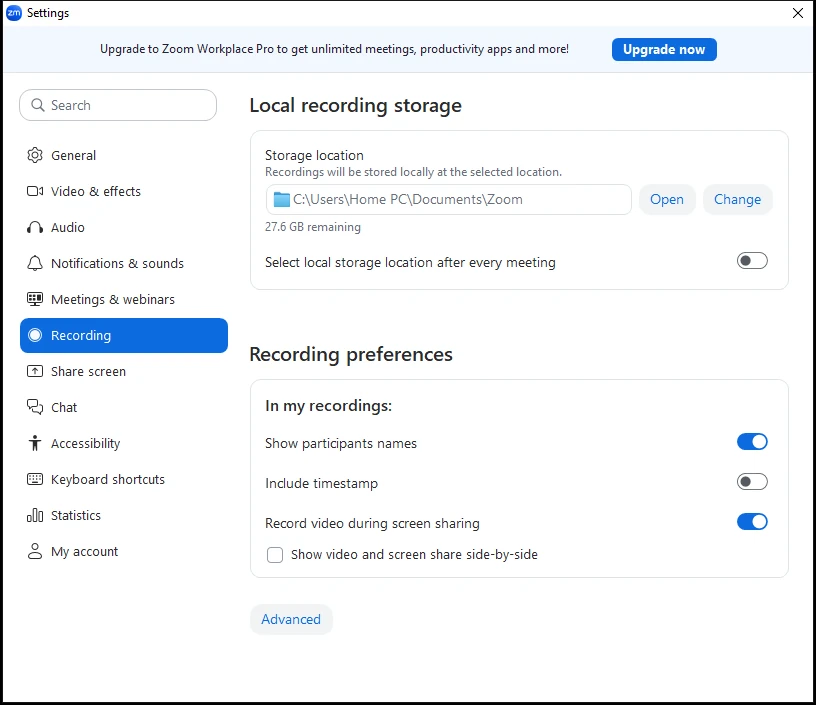816x705 pixels.
Task: Click into the settings Search field
Action: [x=118, y=105]
